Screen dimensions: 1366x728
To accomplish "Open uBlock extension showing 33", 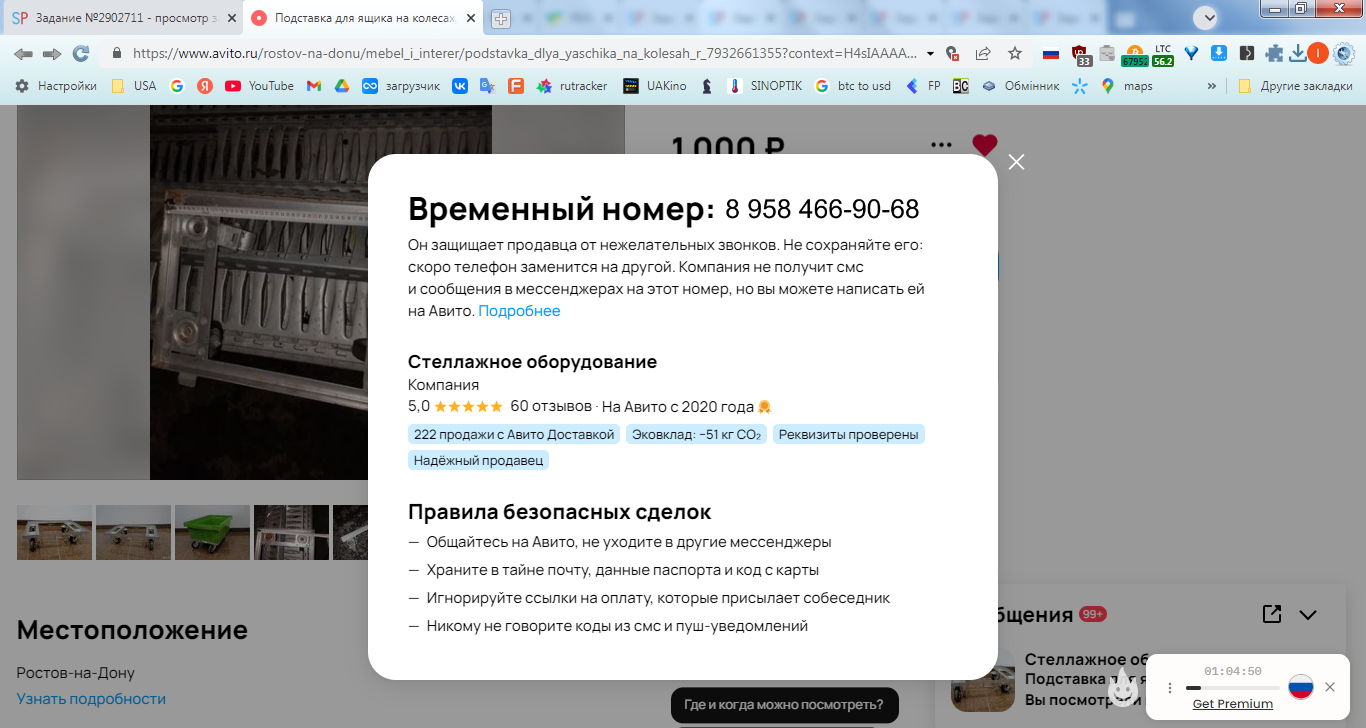I will (x=1080, y=55).
